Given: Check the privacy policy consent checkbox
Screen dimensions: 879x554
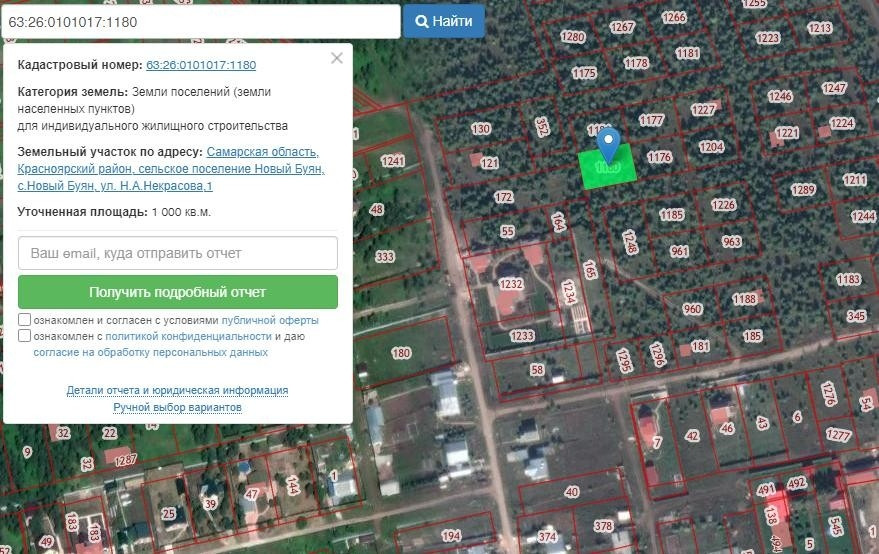Looking at the screenshot, I should coord(24,335).
